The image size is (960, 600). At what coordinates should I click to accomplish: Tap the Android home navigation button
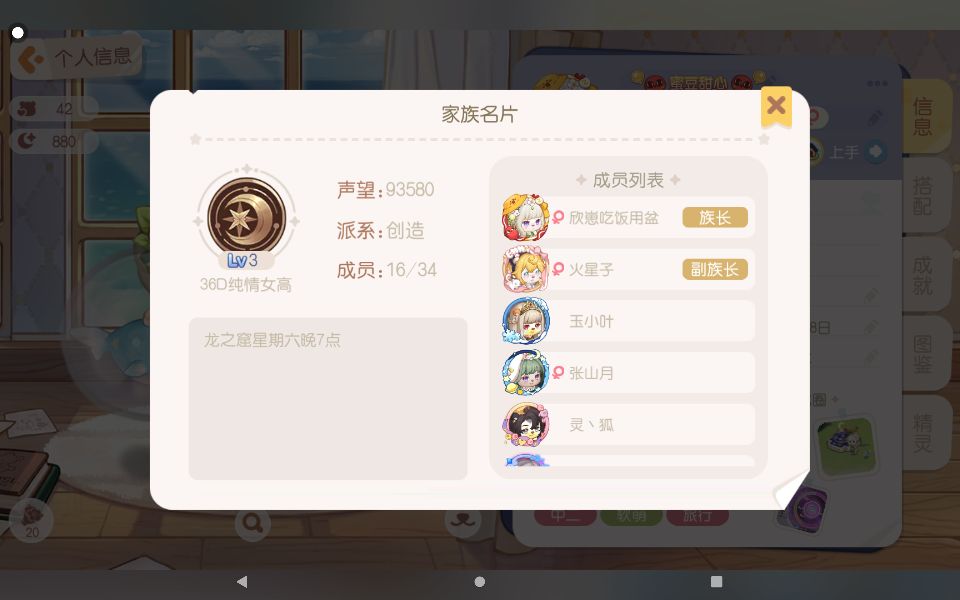tap(480, 582)
